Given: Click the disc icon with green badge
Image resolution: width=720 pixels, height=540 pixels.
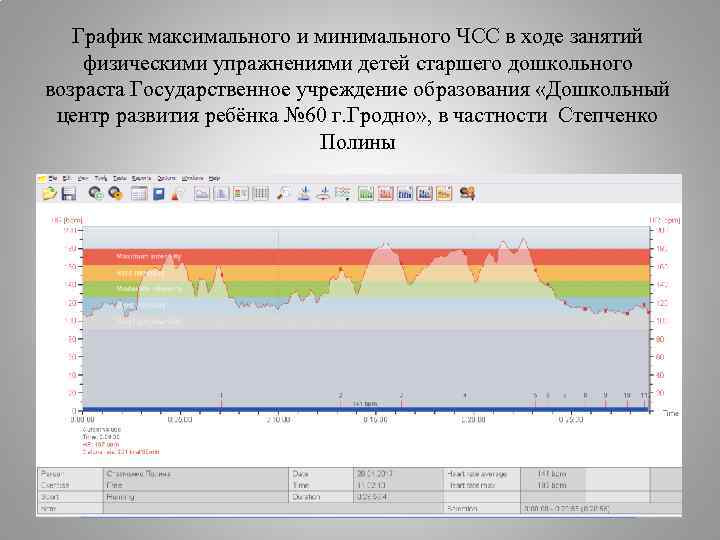Looking at the screenshot, I should coord(96,193).
